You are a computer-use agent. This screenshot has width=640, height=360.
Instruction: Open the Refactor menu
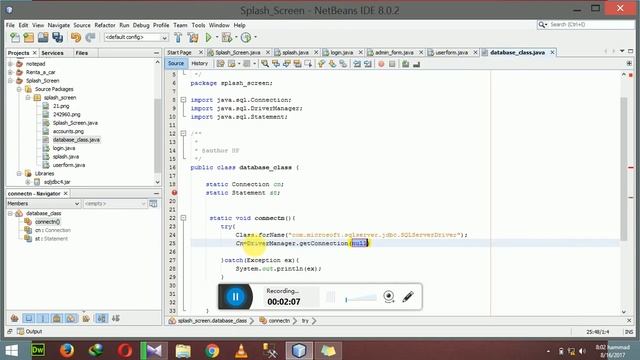[x=105, y=25]
